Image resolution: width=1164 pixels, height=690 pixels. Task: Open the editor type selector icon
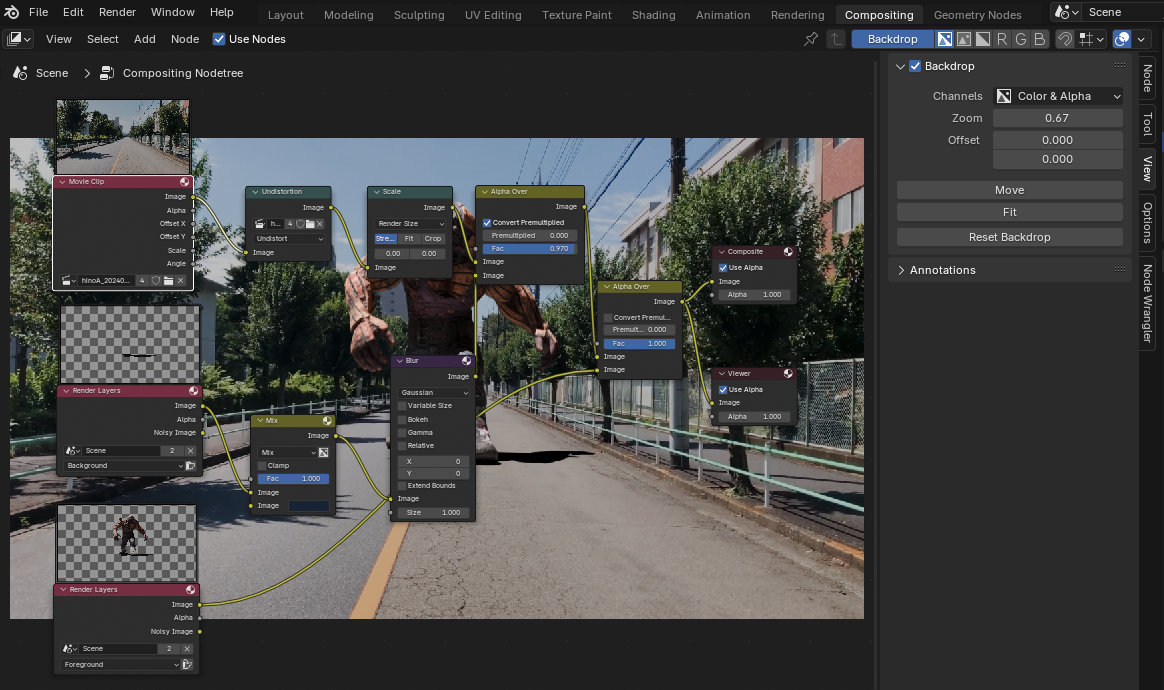[19, 39]
